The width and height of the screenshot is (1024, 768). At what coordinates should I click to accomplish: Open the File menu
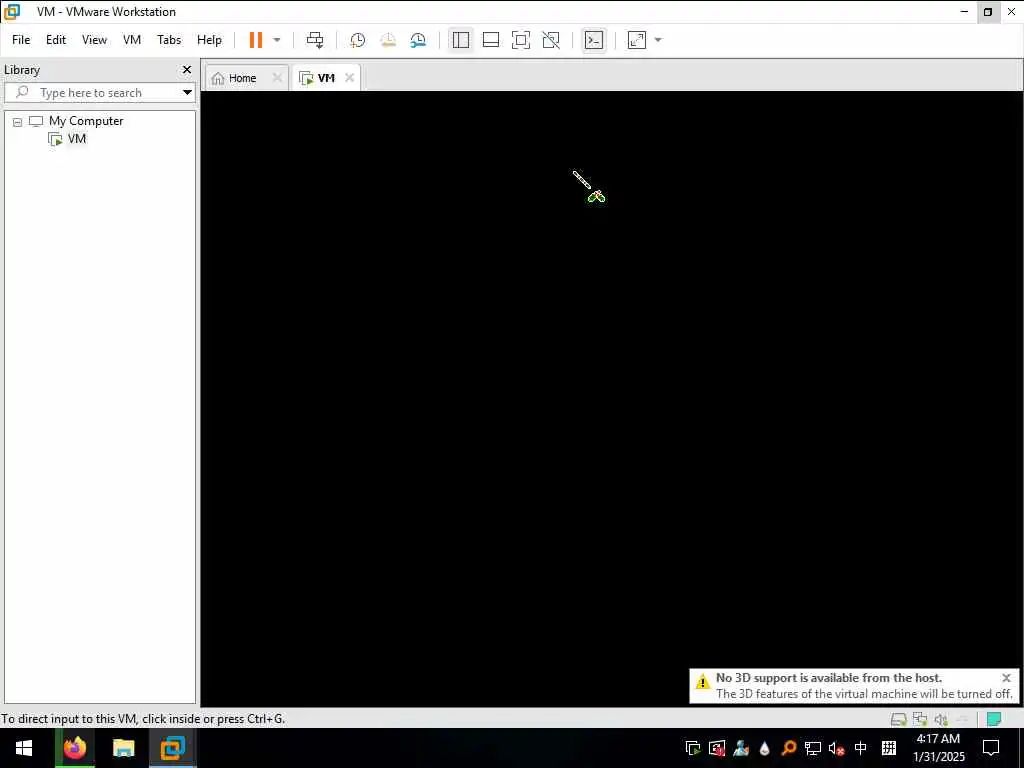21,40
